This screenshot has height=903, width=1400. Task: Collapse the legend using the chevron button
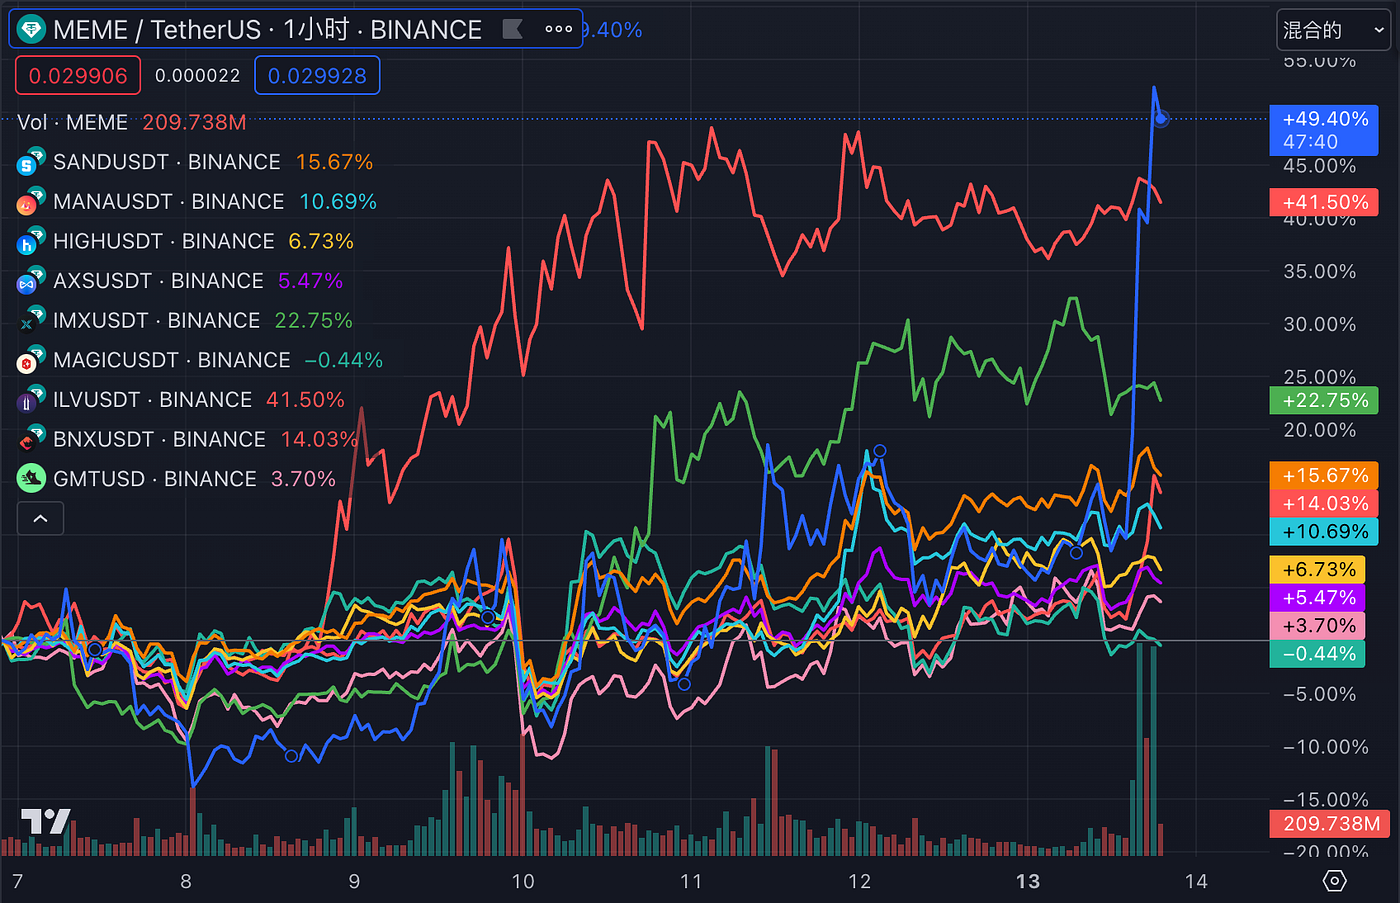(40, 518)
